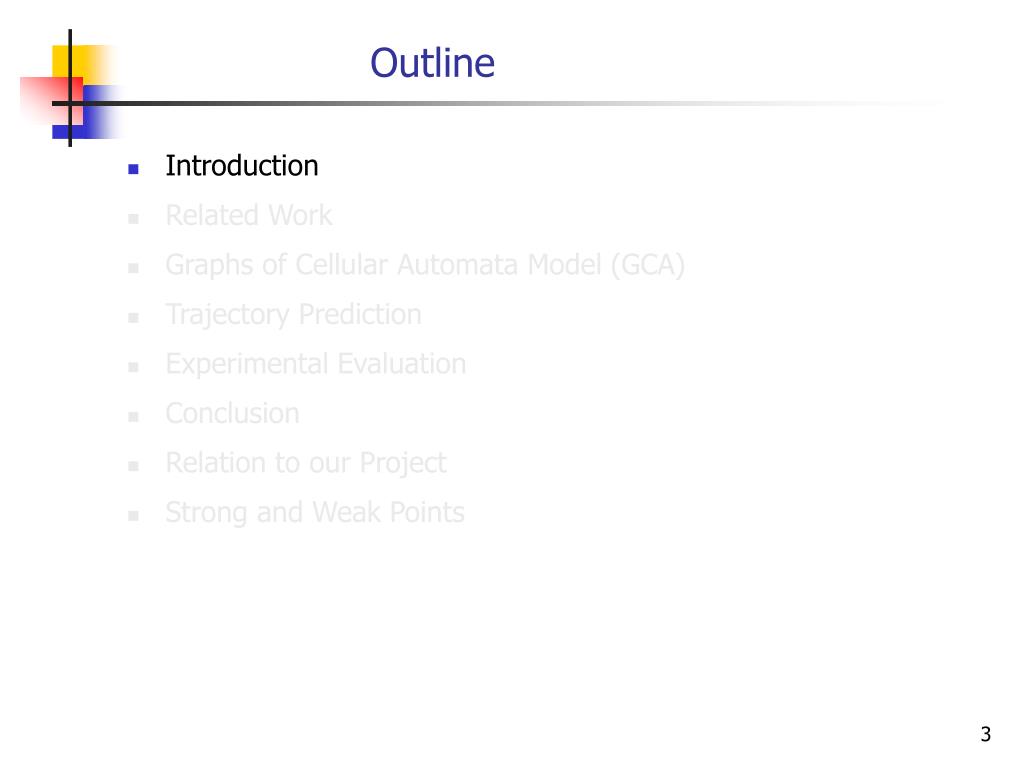Select the Relation to our Project item
Viewport: 1024px width, 768px height.
pyautogui.click(x=306, y=463)
